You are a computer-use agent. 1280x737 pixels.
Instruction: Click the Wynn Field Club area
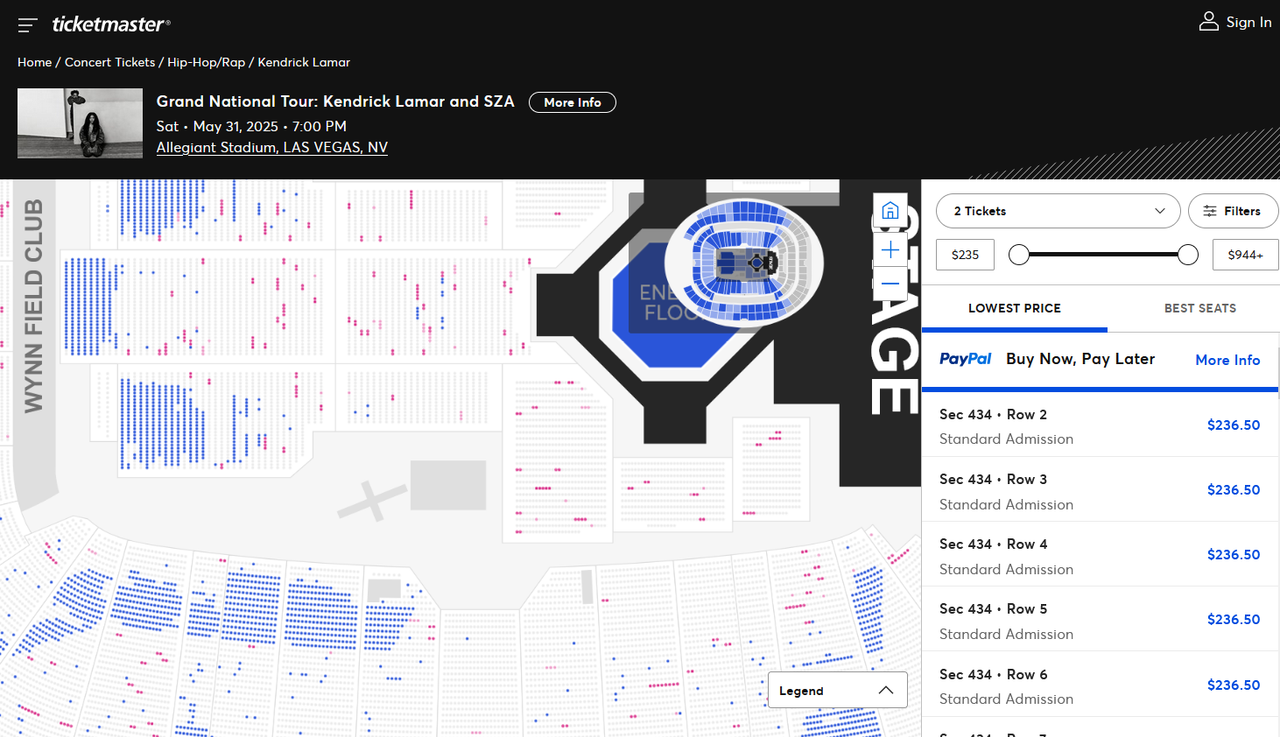33,306
